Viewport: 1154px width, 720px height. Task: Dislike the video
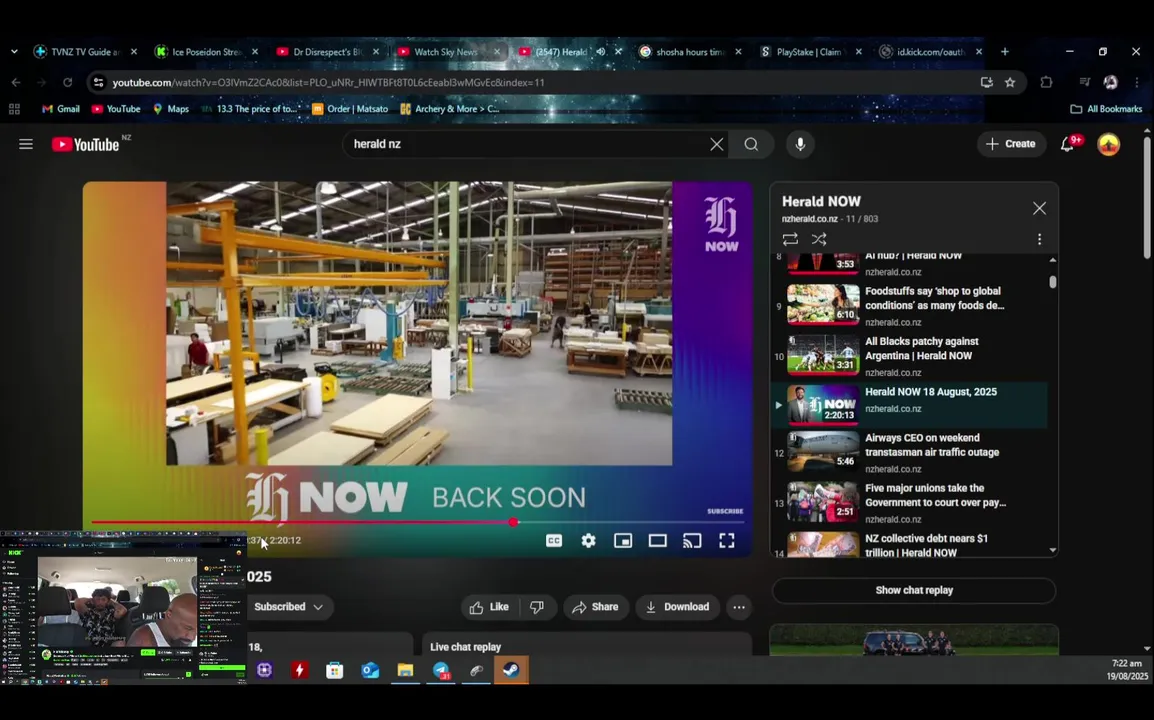pos(537,607)
